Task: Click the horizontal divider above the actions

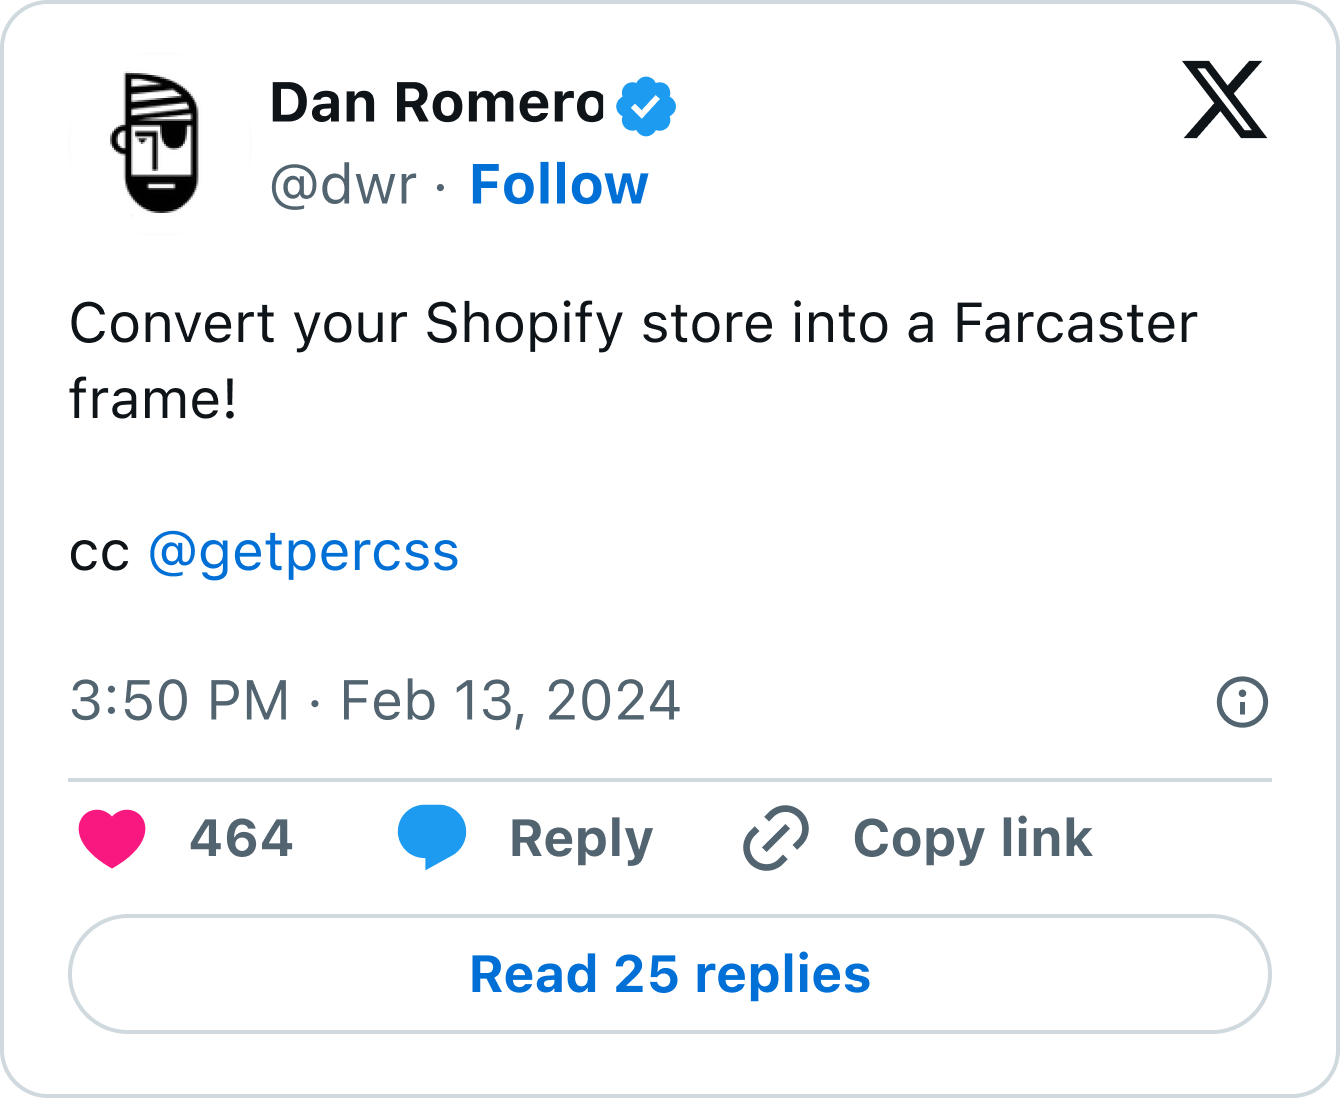Action: (x=670, y=779)
